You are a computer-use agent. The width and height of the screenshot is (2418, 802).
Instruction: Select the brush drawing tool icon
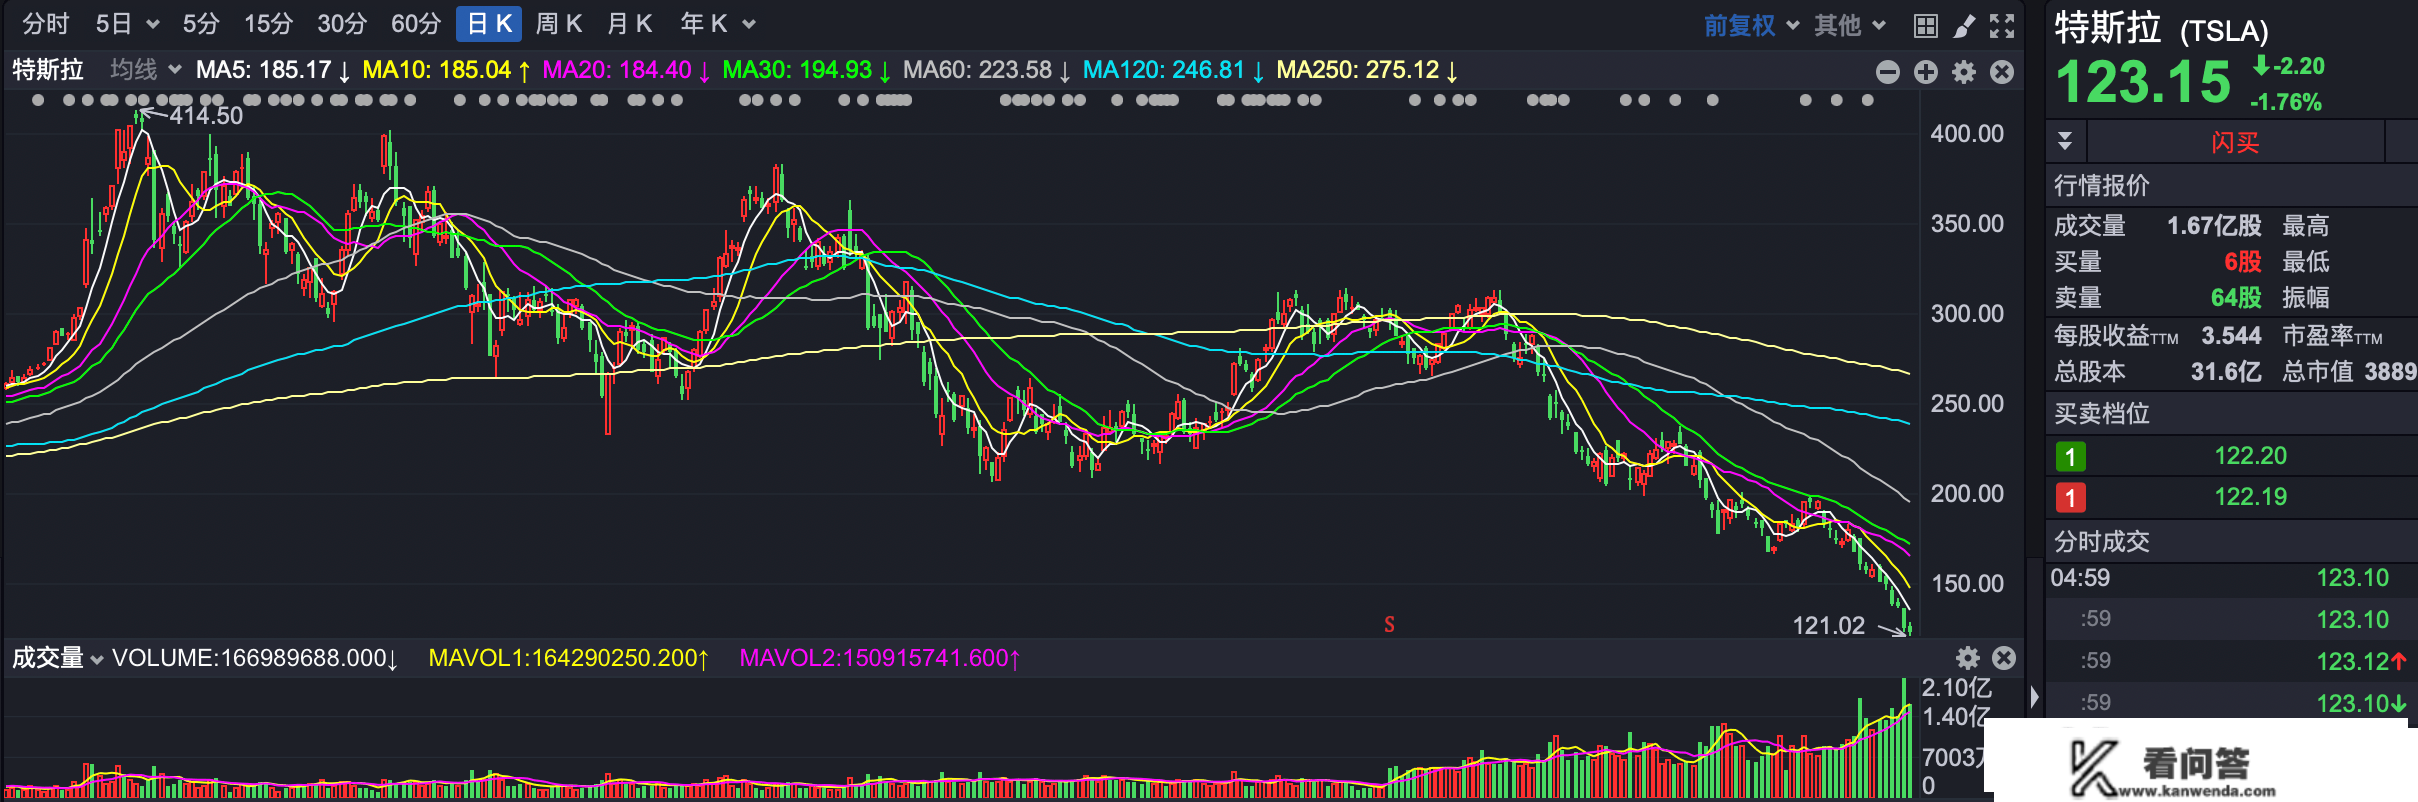point(1964,26)
